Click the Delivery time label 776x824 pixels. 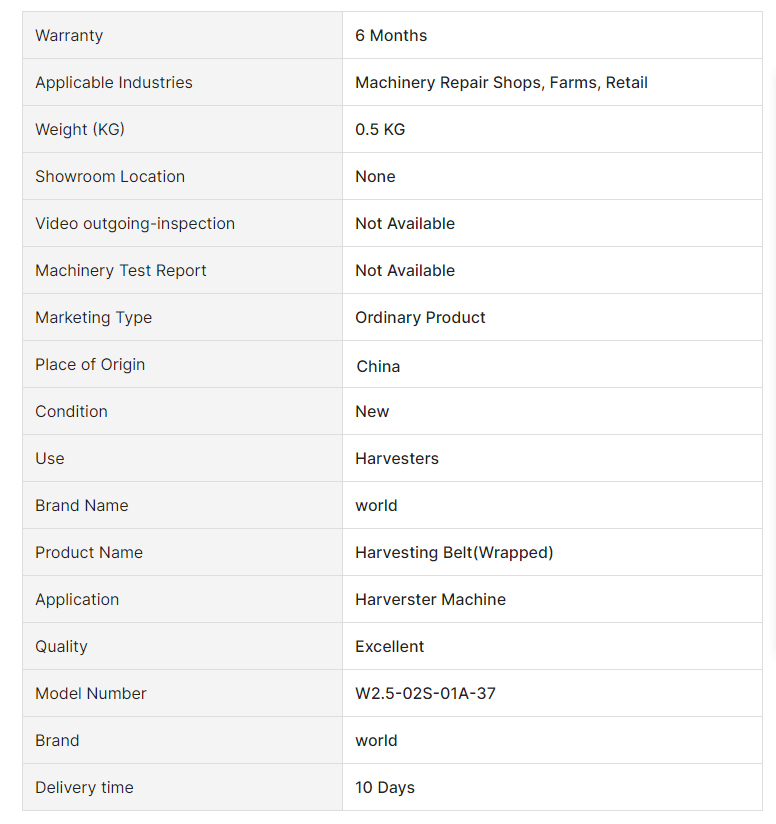(x=84, y=787)
